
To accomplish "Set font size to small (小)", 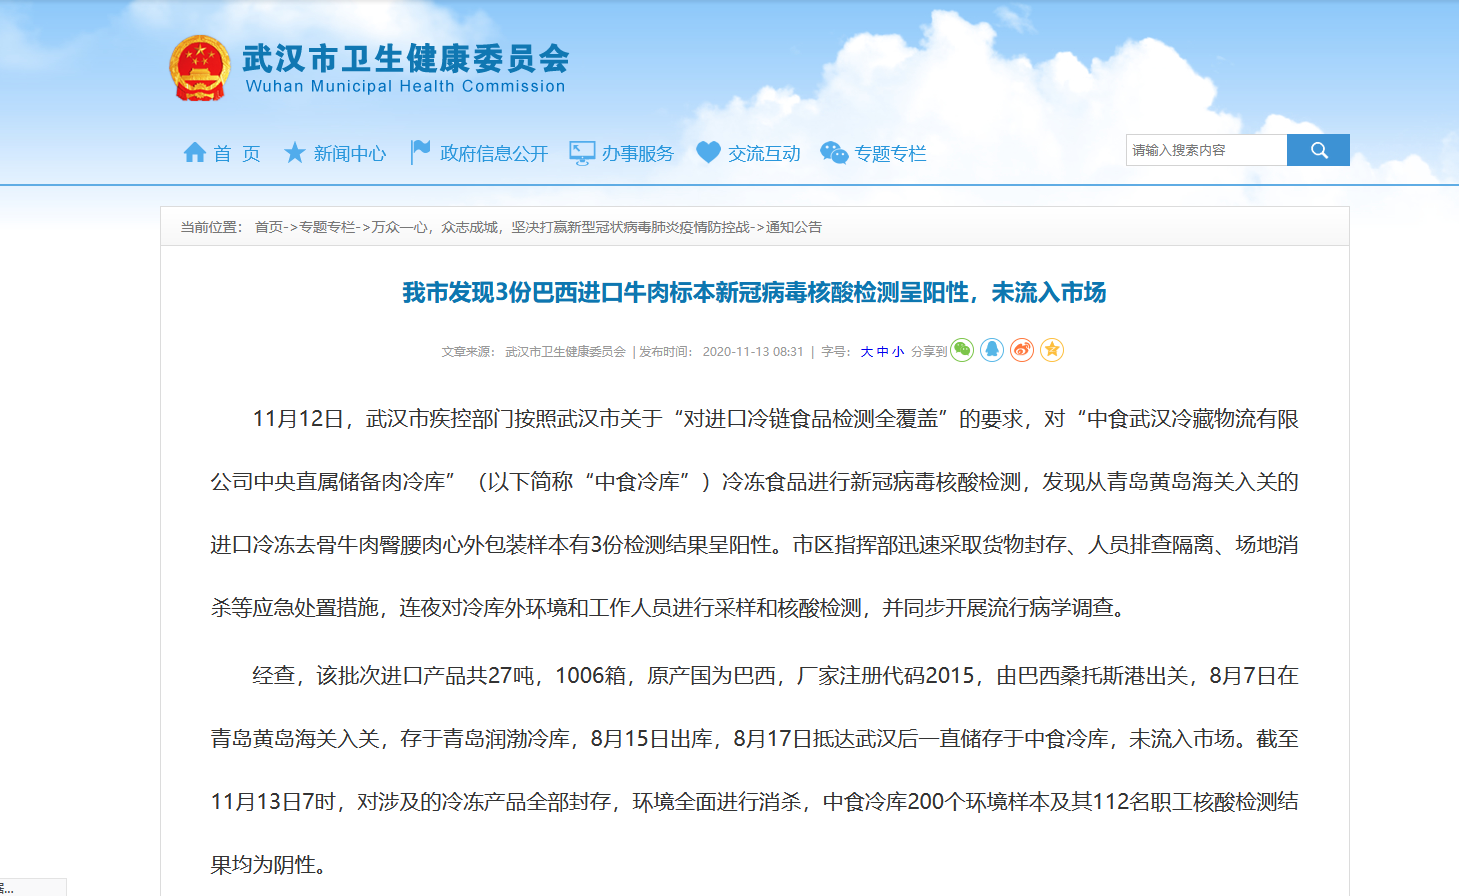I will click(x=898, y=352).
